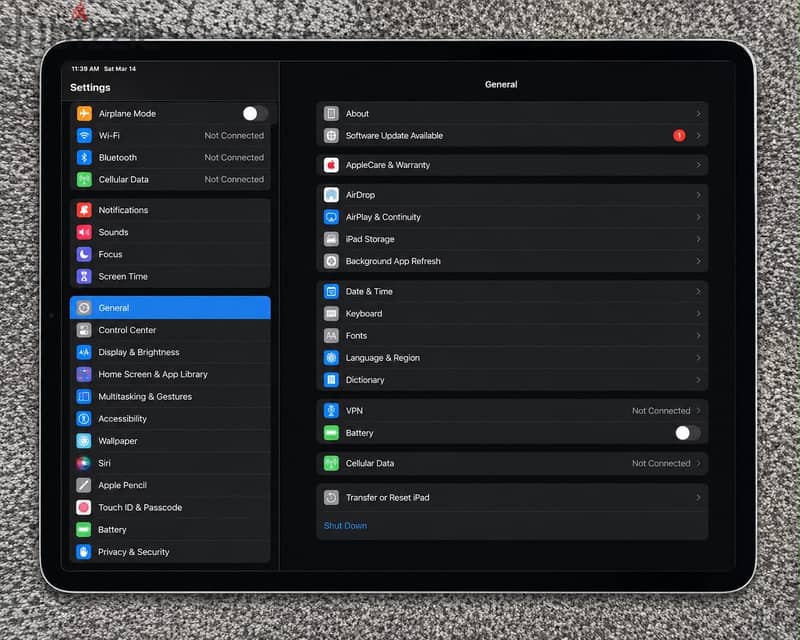This screenshot has width=800, height=640.
Task: Toggle the Battery switch in General pane
Action: (687, 433)
